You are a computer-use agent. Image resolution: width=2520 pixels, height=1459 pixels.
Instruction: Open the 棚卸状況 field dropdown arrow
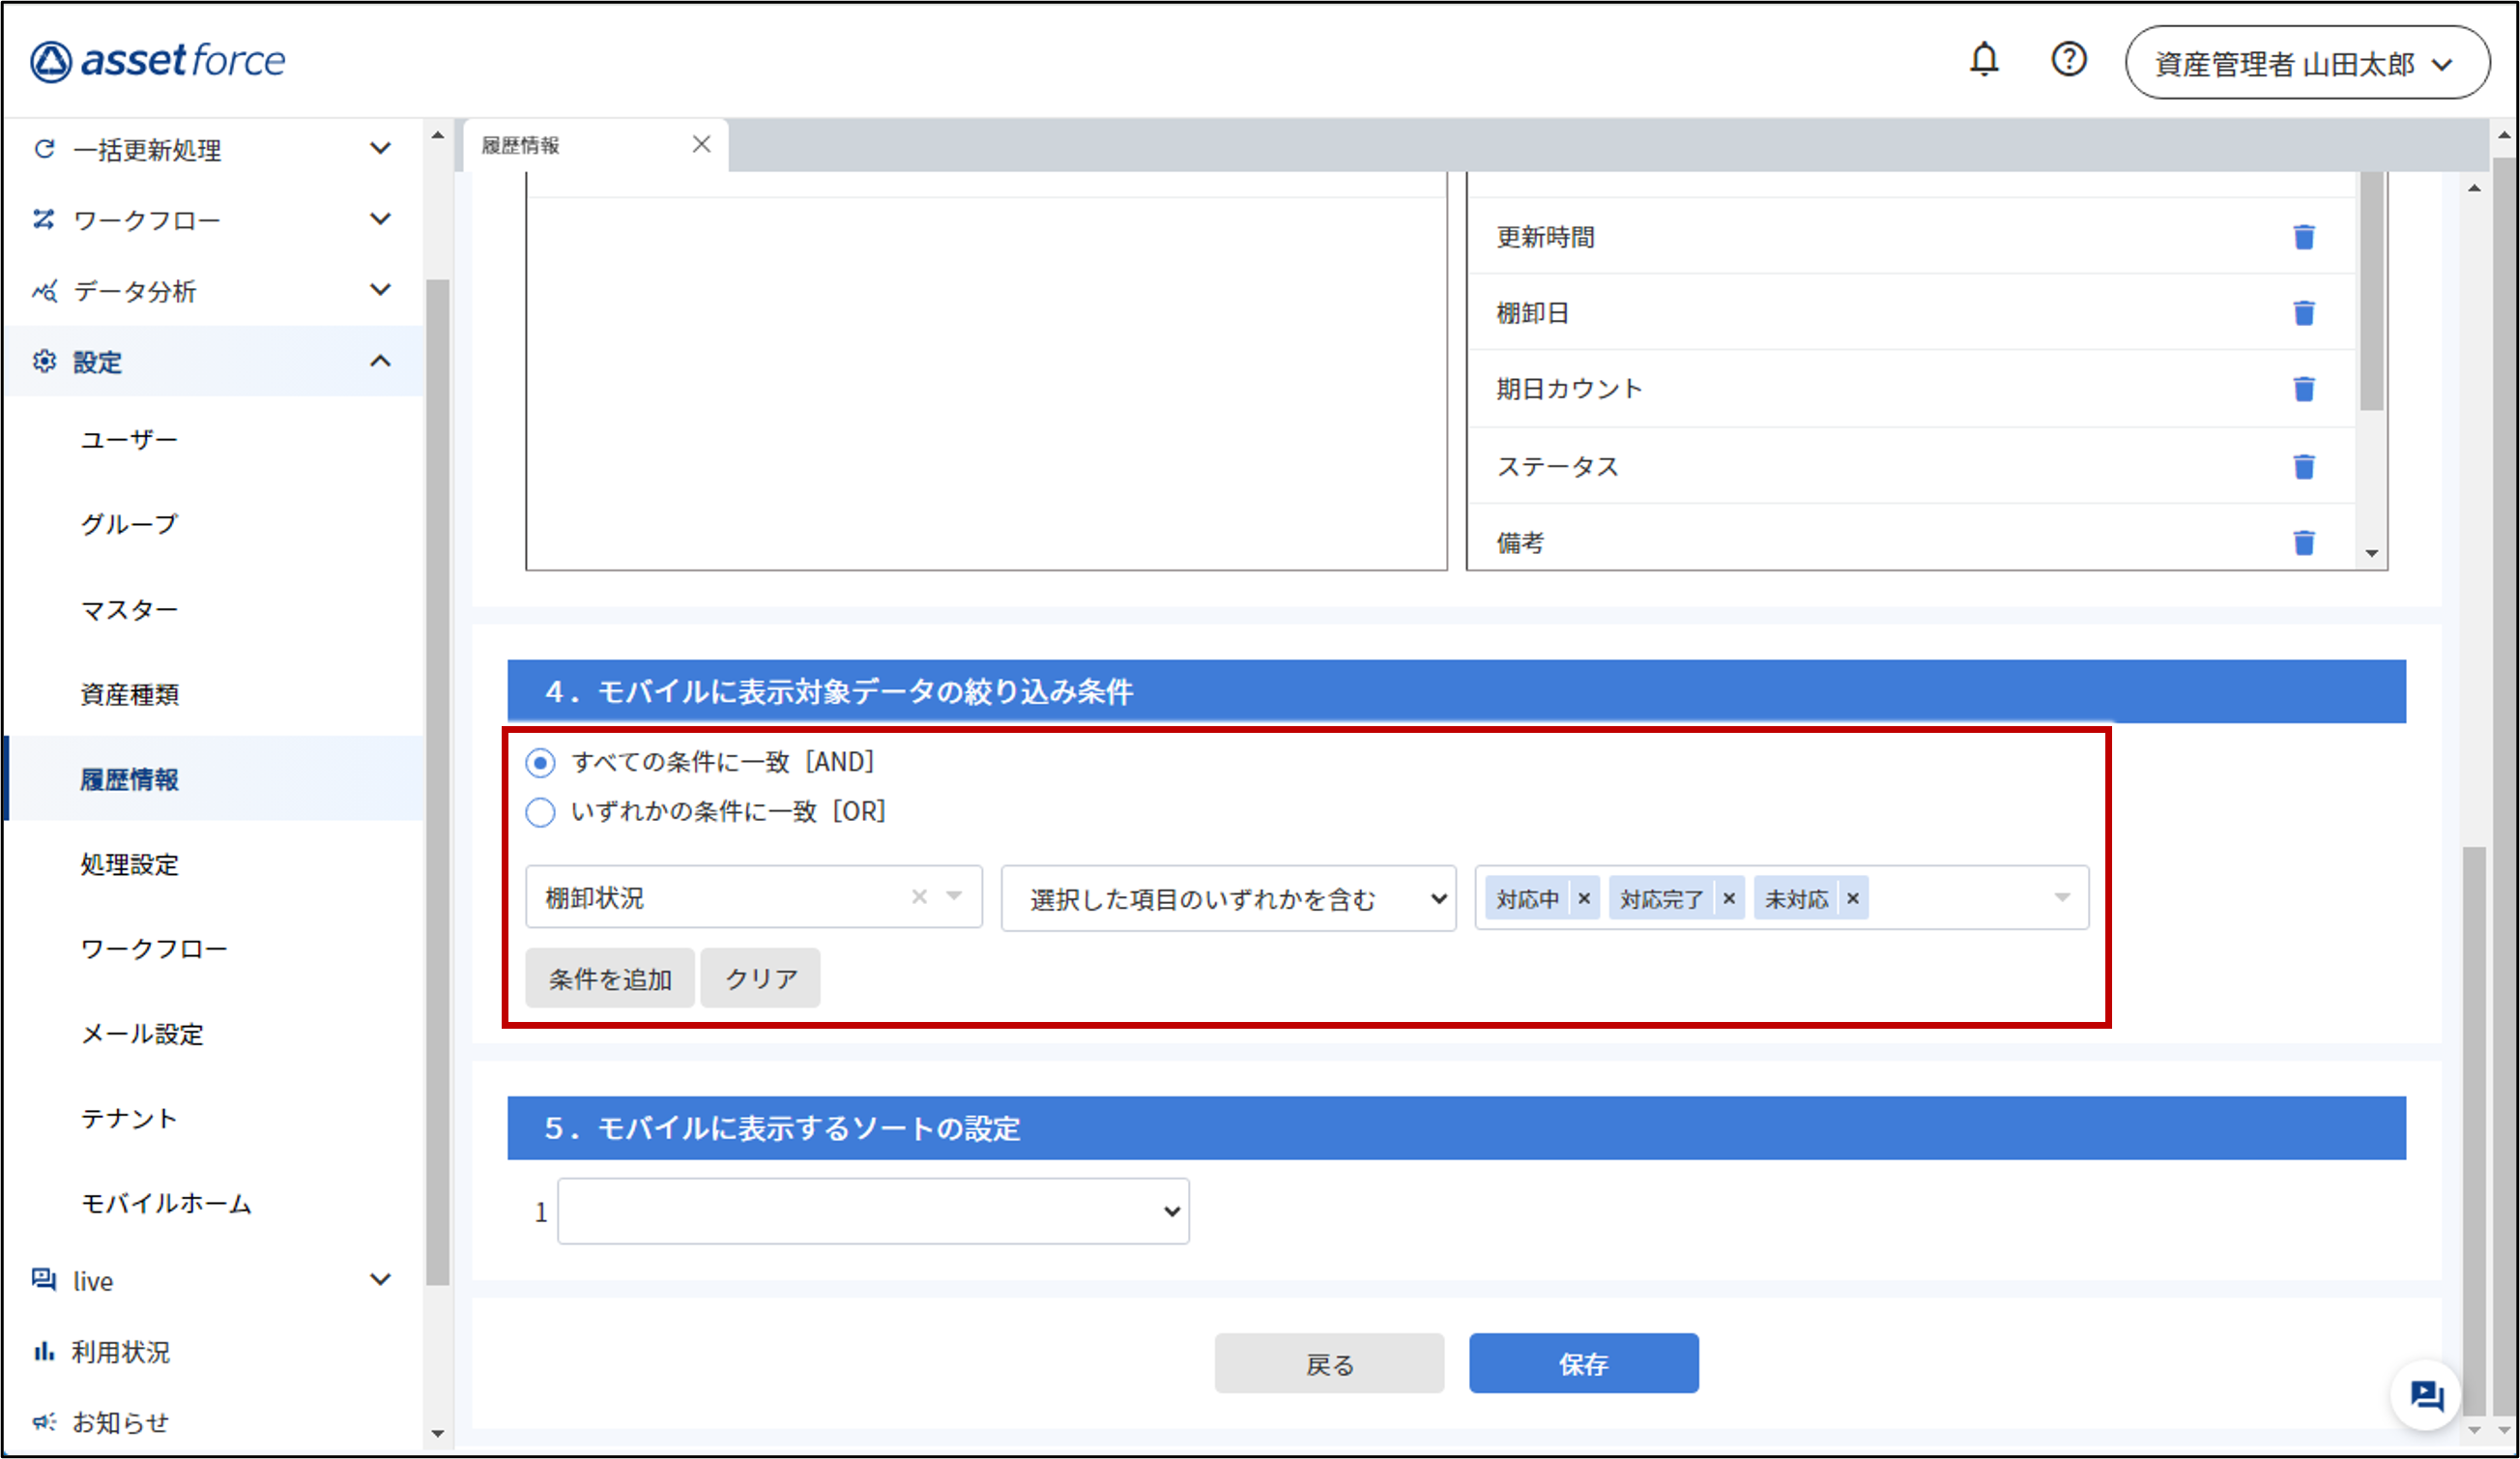pyautogui.click(x=955, y=896)
